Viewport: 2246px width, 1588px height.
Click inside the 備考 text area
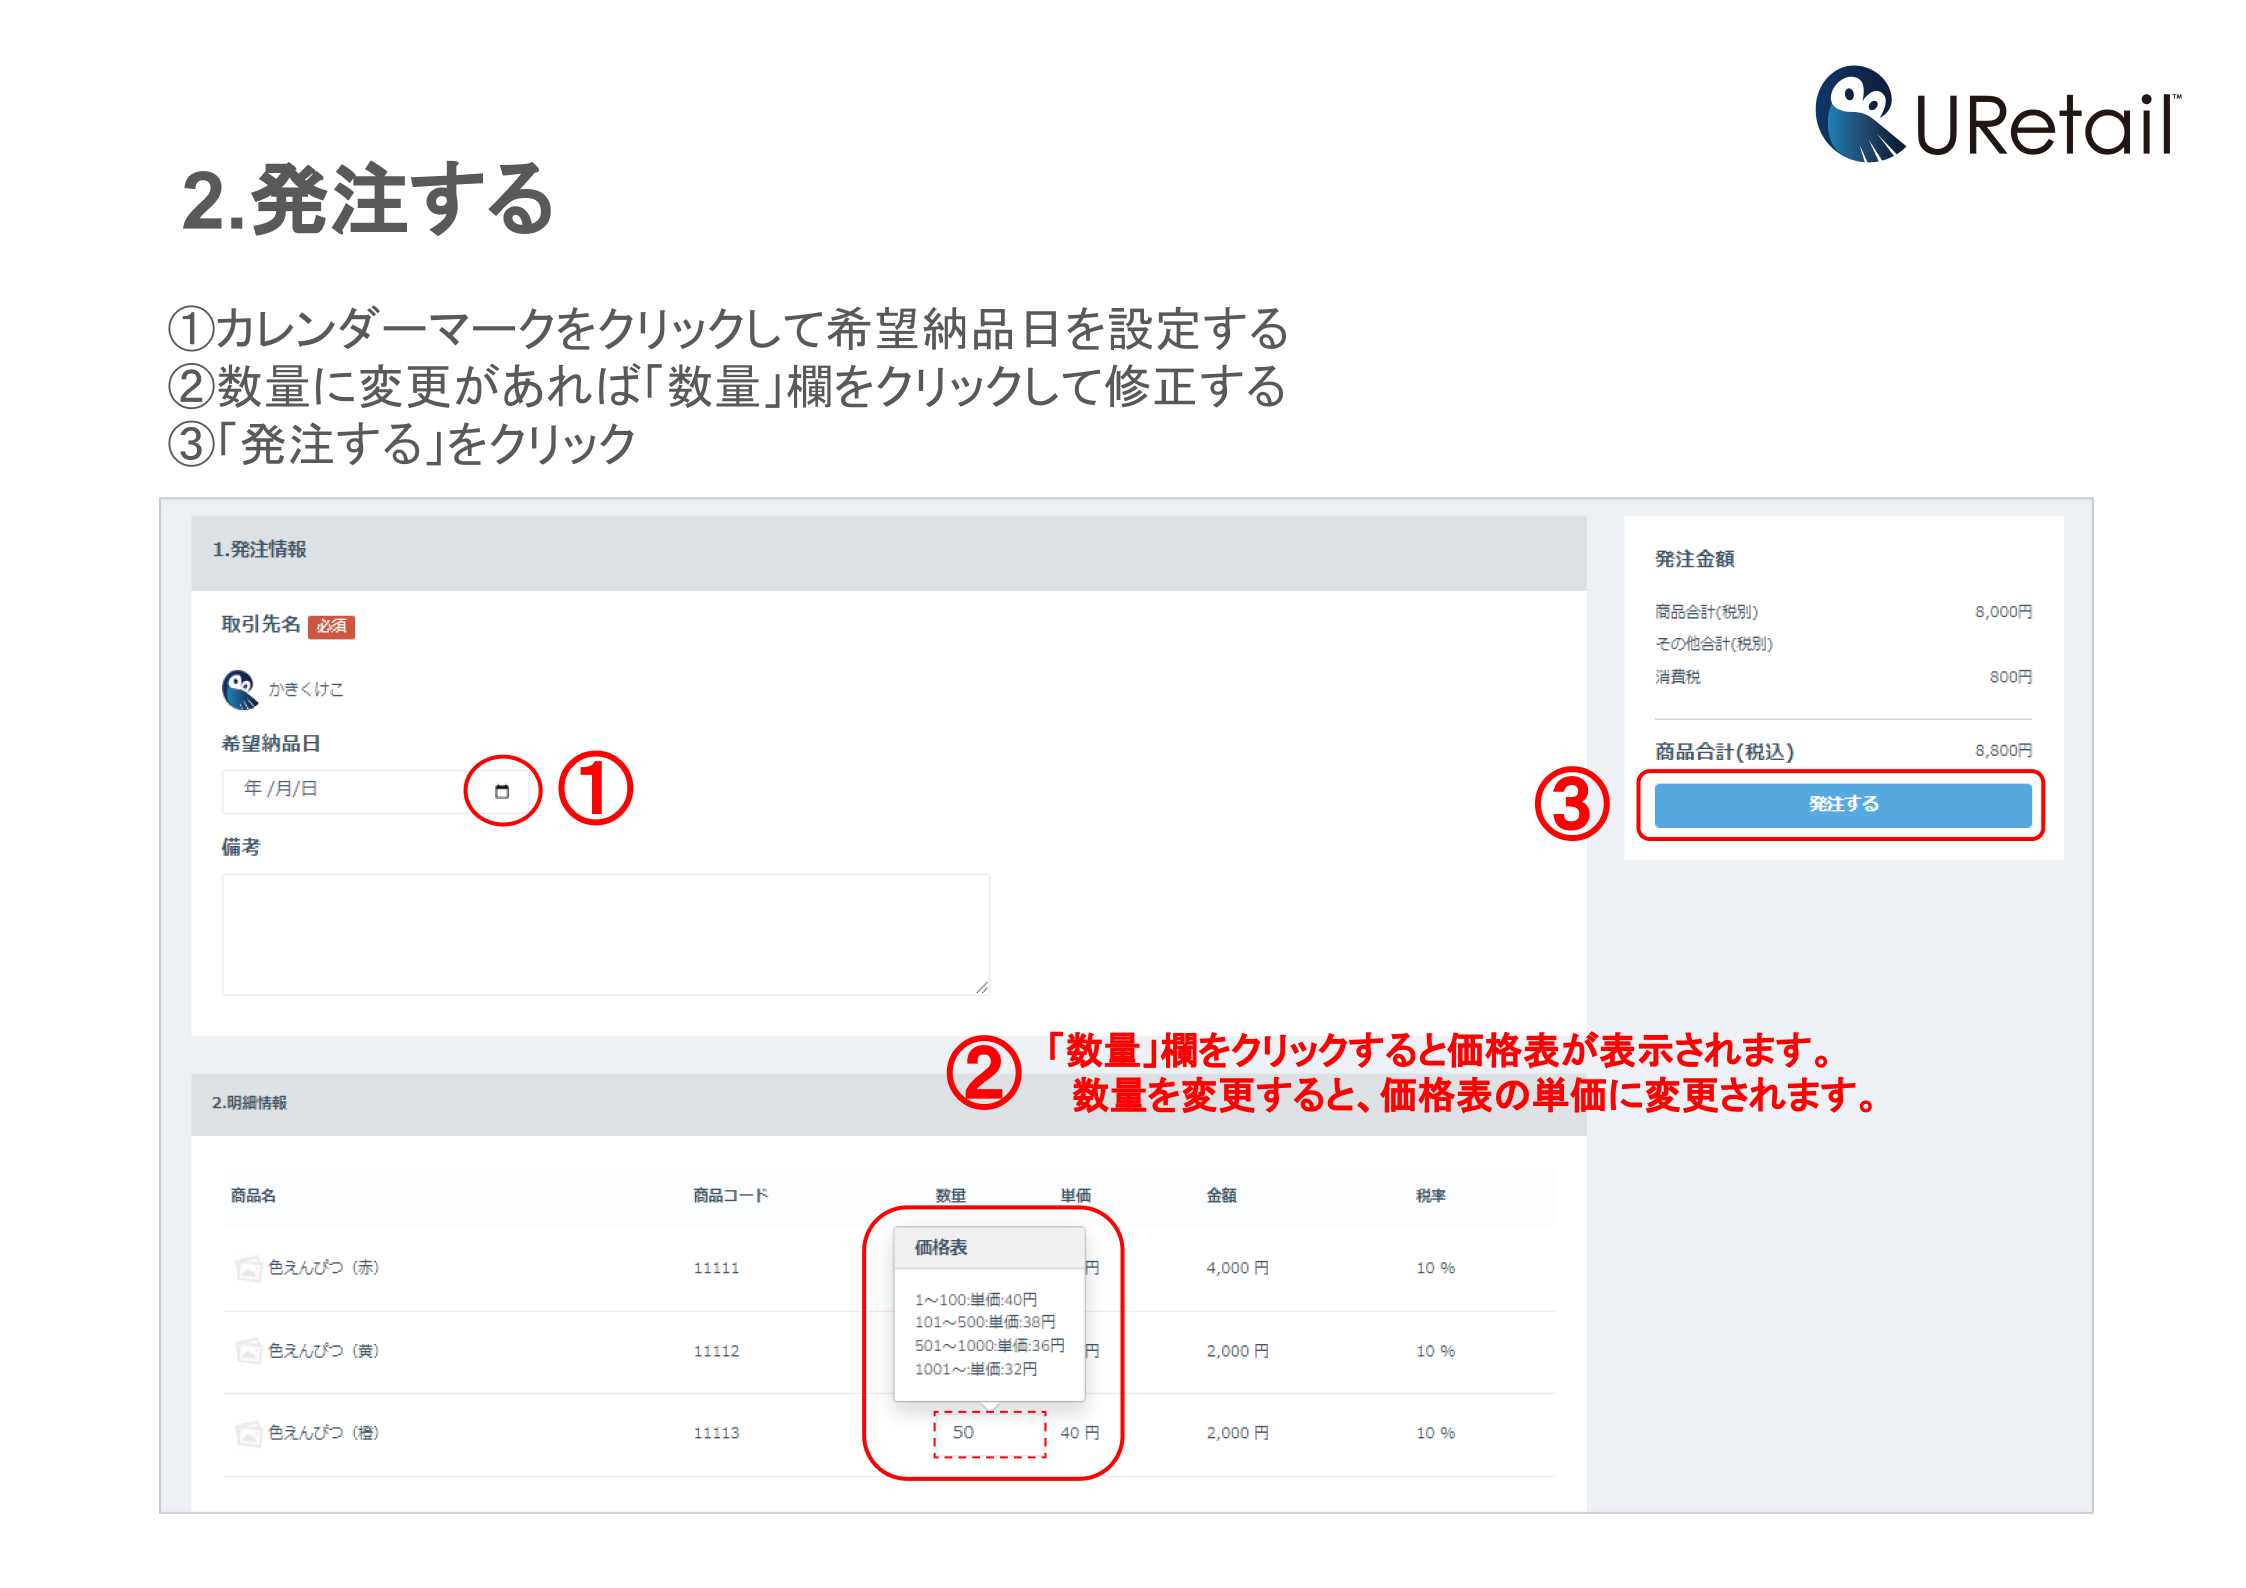point(605,934)
